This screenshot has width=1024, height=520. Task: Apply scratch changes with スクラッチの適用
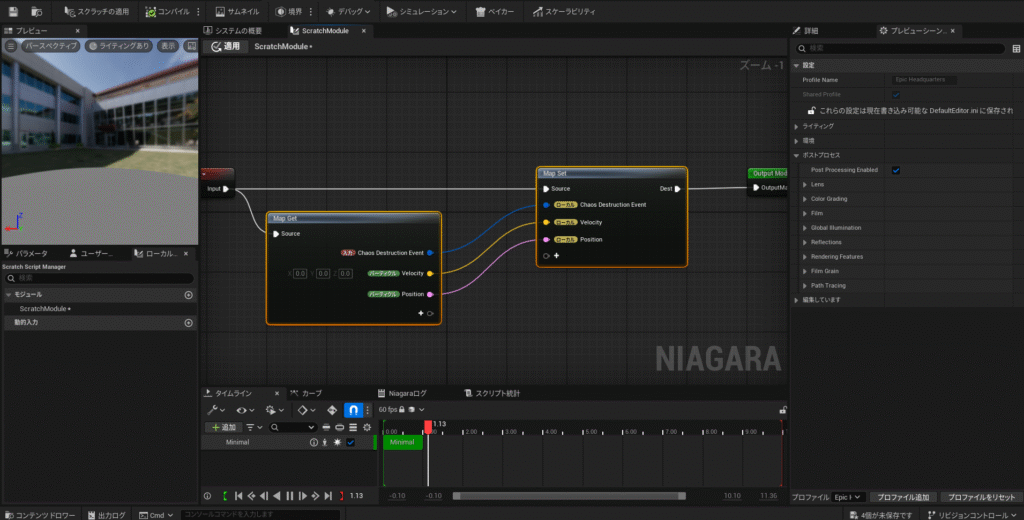[x=97, y=12]
